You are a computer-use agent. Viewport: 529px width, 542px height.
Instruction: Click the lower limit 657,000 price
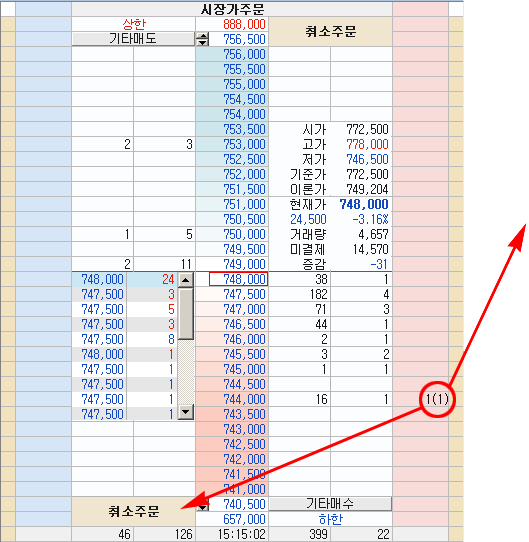[x=244, y=519]
